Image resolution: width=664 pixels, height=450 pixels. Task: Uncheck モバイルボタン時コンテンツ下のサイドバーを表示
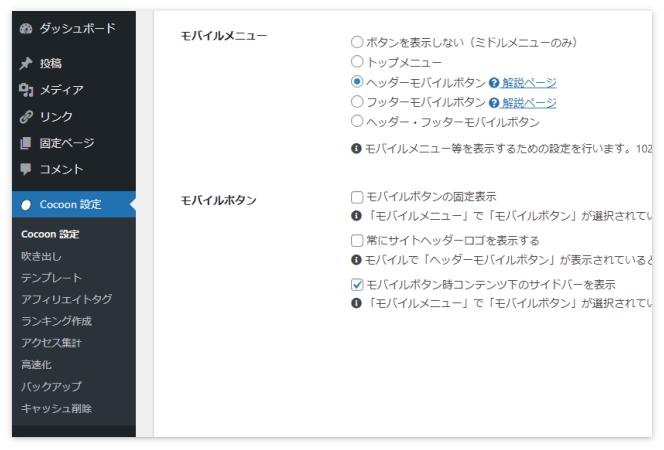tap(357, 285)
